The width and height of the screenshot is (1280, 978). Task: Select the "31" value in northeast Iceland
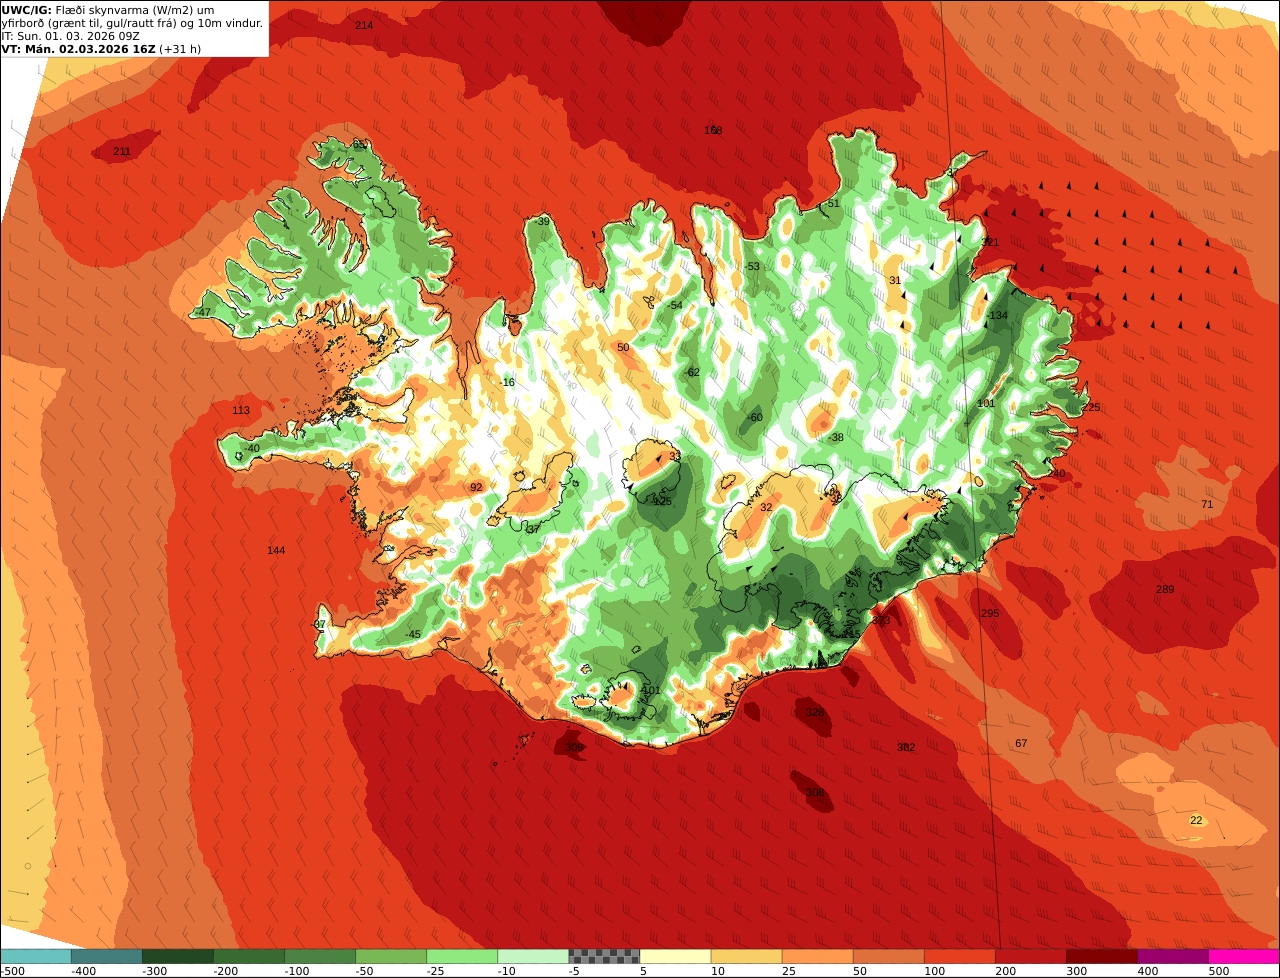click(x=895, y=281)
